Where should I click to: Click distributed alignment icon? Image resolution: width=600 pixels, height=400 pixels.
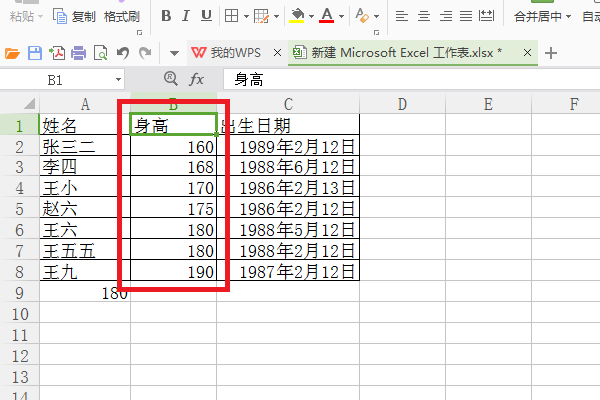(x=486, y=16)
